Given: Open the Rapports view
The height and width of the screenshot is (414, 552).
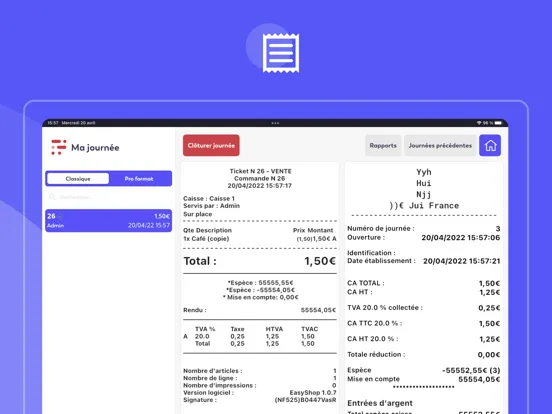Looking at the screenshot, I should point(383,145).
